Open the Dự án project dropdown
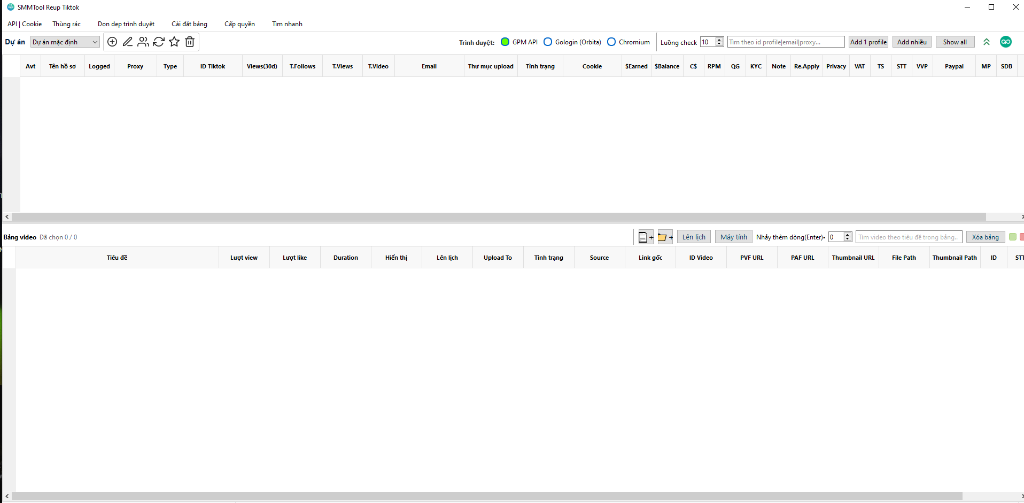1024x503 pixels. 65,42
